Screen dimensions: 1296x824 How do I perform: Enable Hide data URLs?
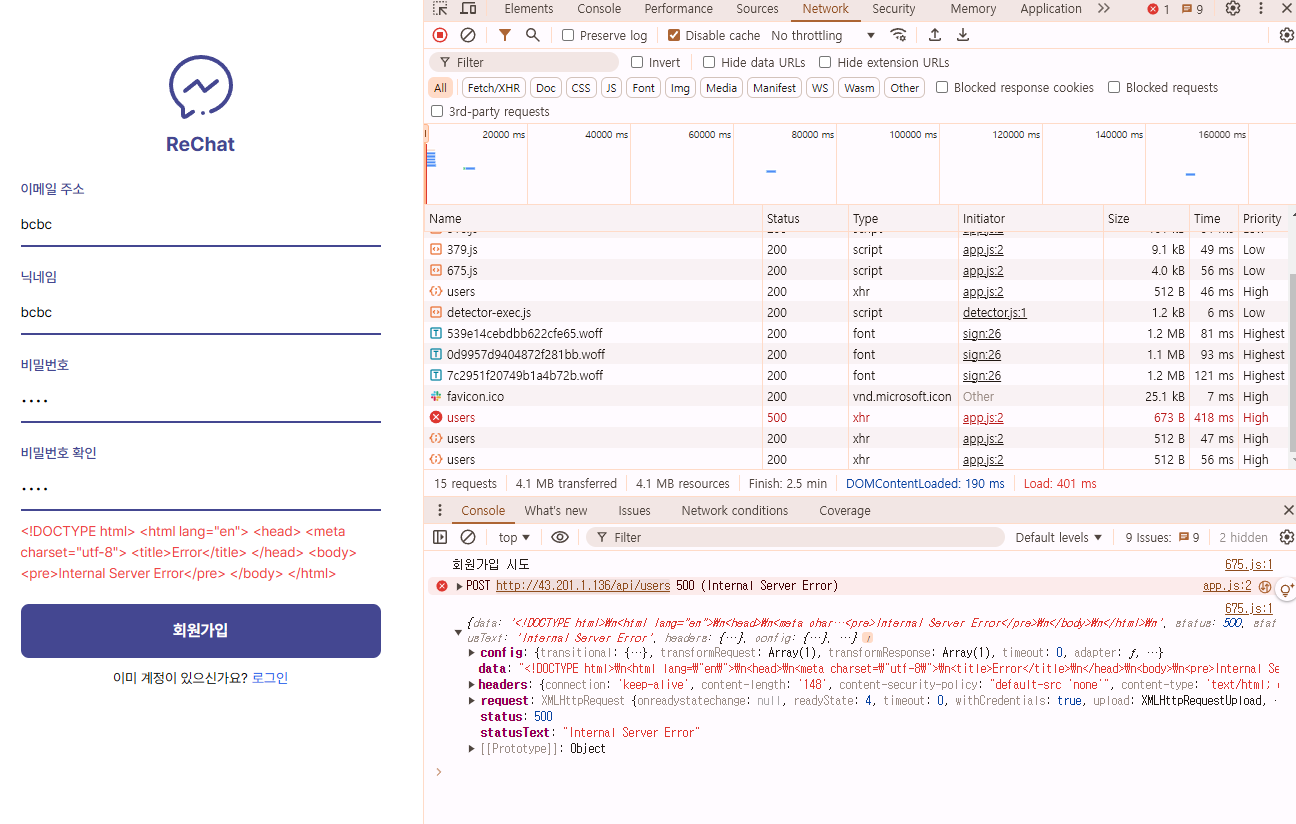click(x=709, y=62)
